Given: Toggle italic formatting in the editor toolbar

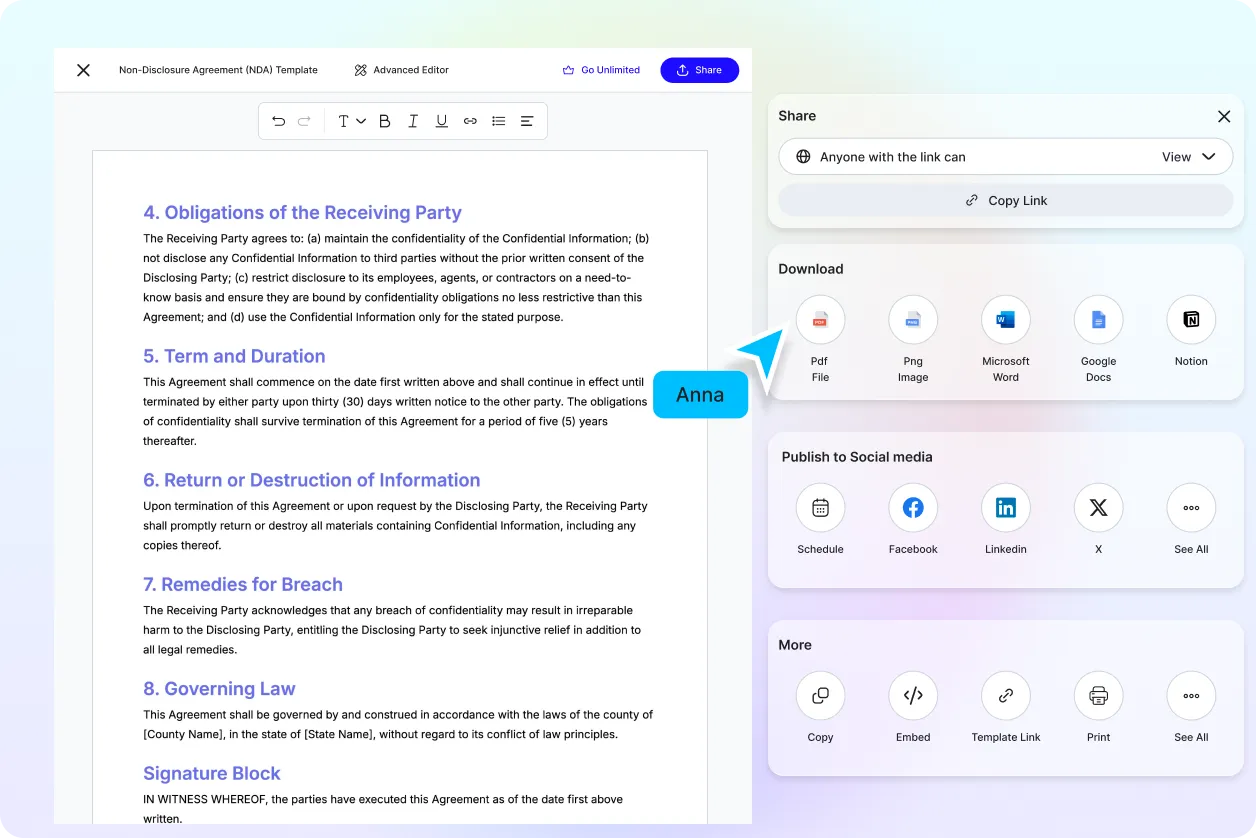Looking at the screenshot, I should click(412, 120).
